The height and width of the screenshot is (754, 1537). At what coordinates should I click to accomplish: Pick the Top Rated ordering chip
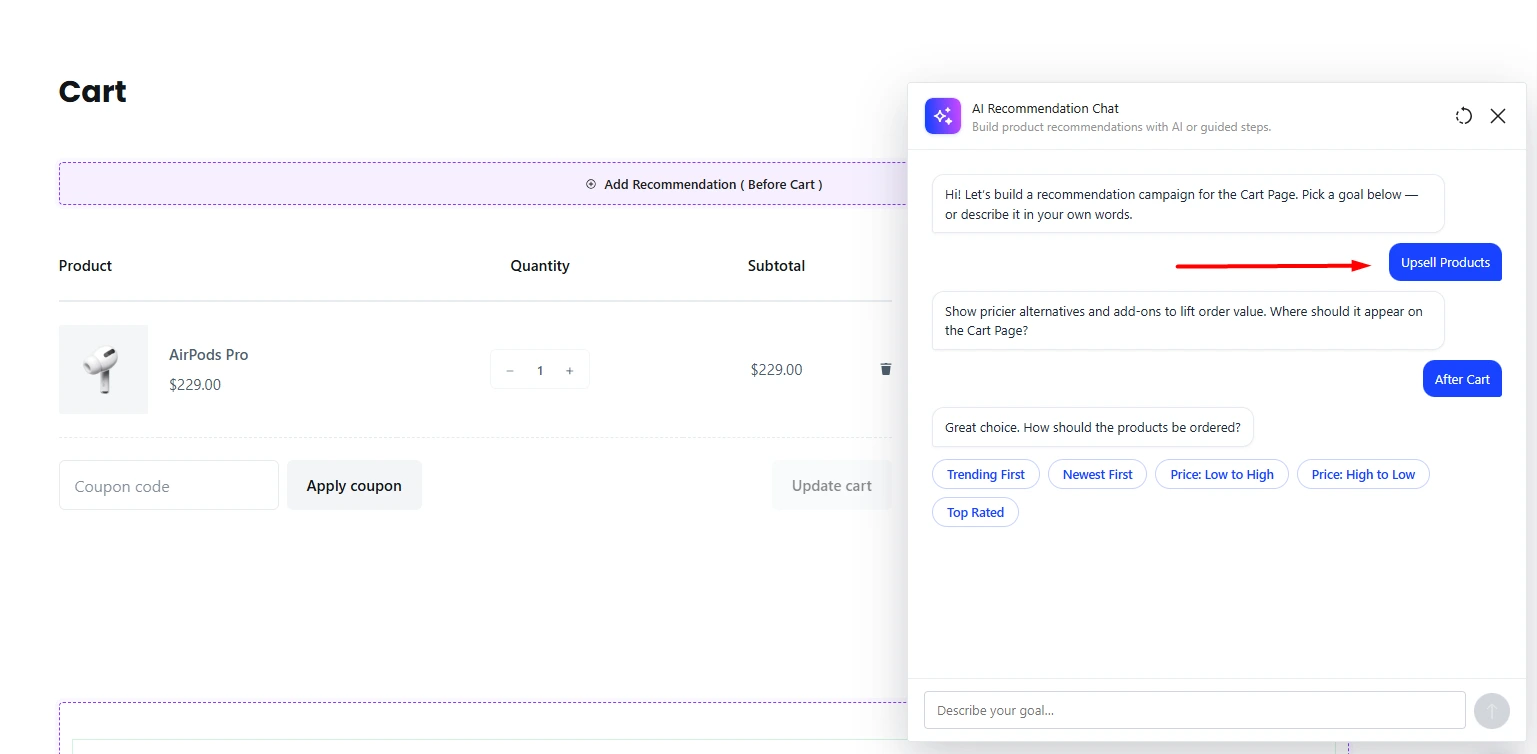tap(975, 512)
